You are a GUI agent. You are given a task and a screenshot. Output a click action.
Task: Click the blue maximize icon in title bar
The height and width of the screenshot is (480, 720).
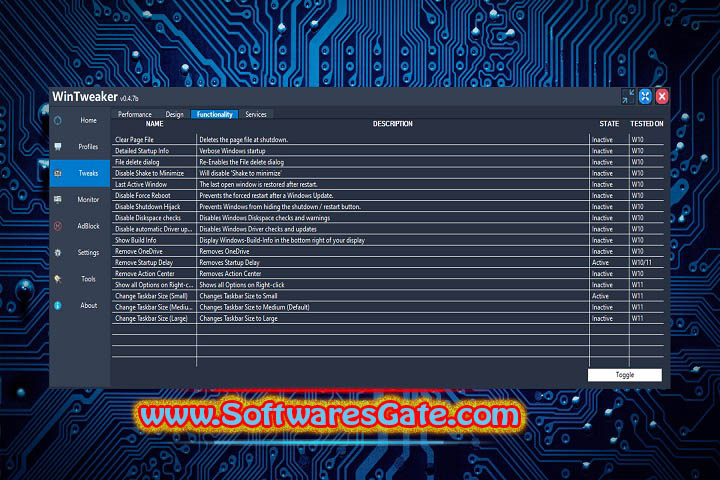click(645, 96)
